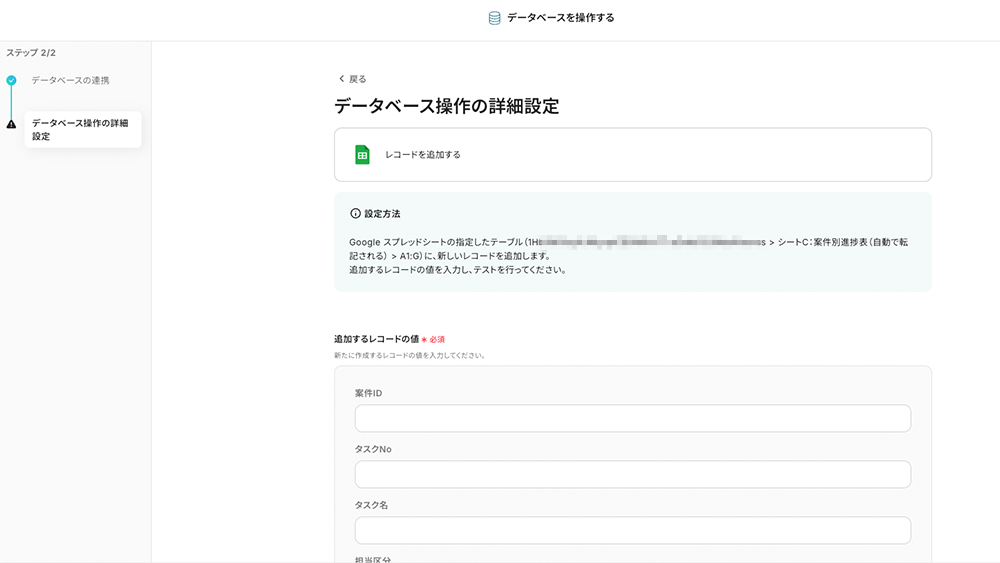Click the Google Sheets icon in the card

[x=362, y=155]
